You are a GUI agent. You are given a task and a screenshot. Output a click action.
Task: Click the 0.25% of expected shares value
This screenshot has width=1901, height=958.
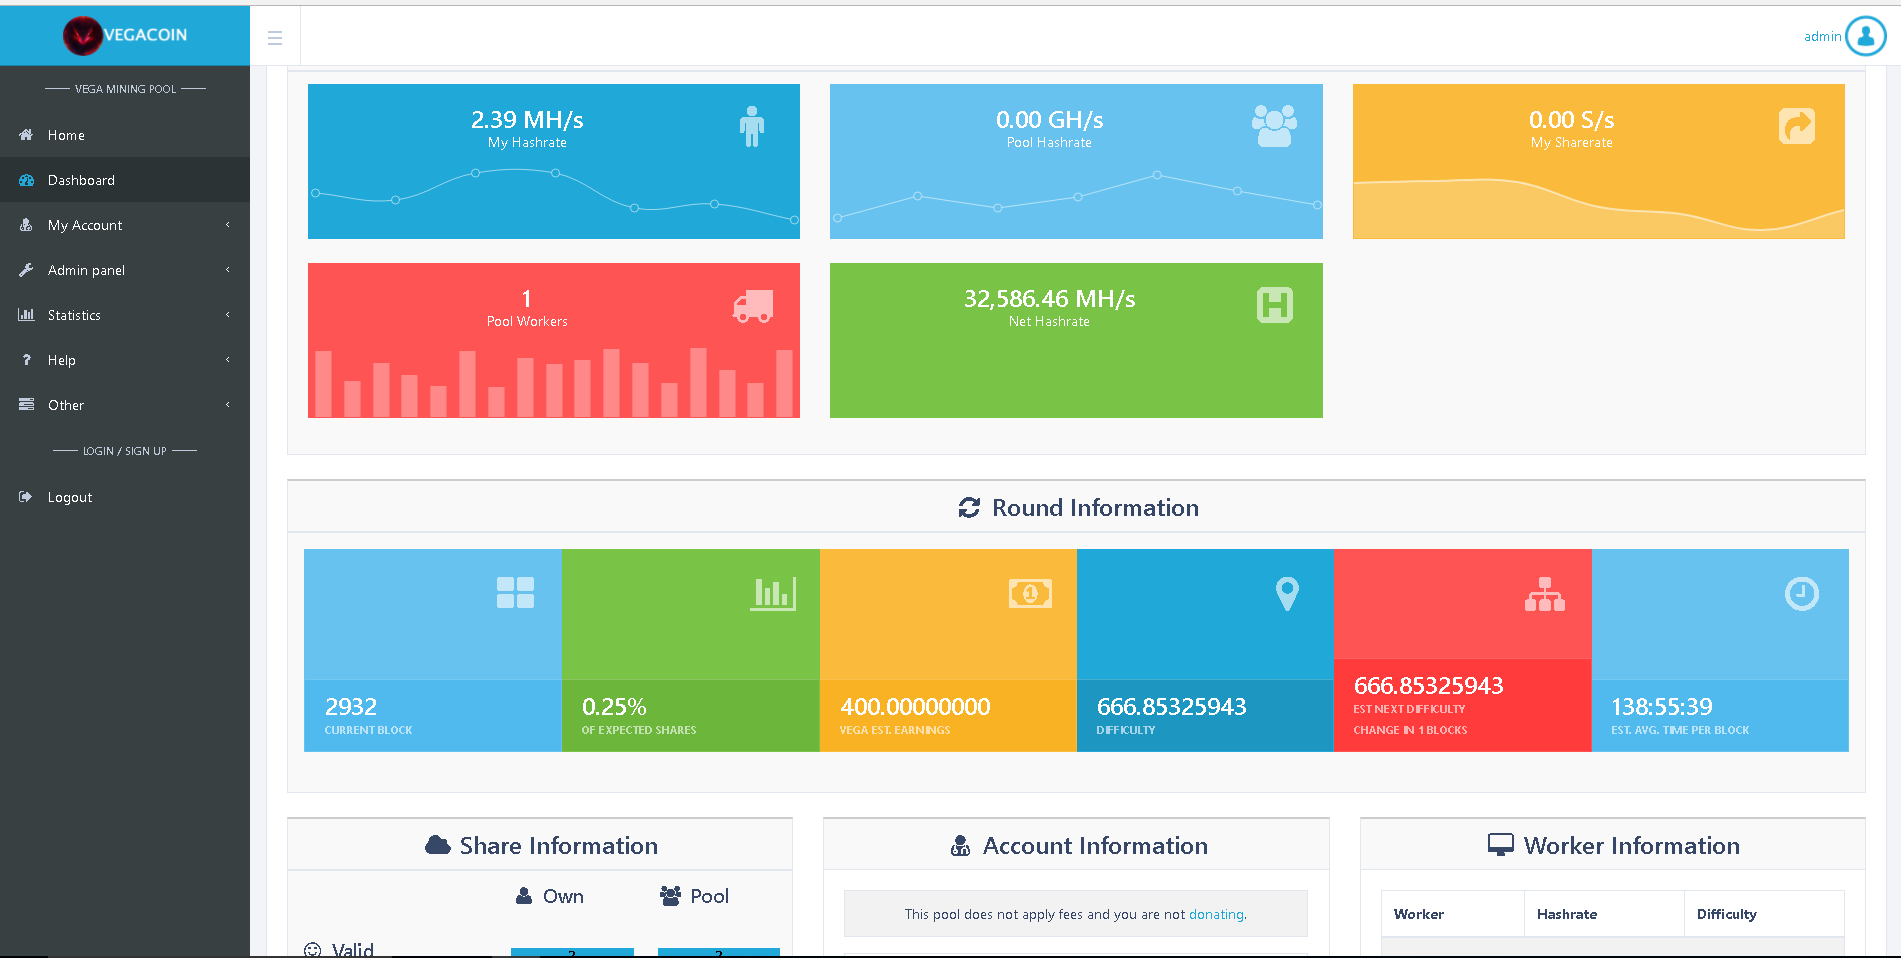(x=614, y=707)
